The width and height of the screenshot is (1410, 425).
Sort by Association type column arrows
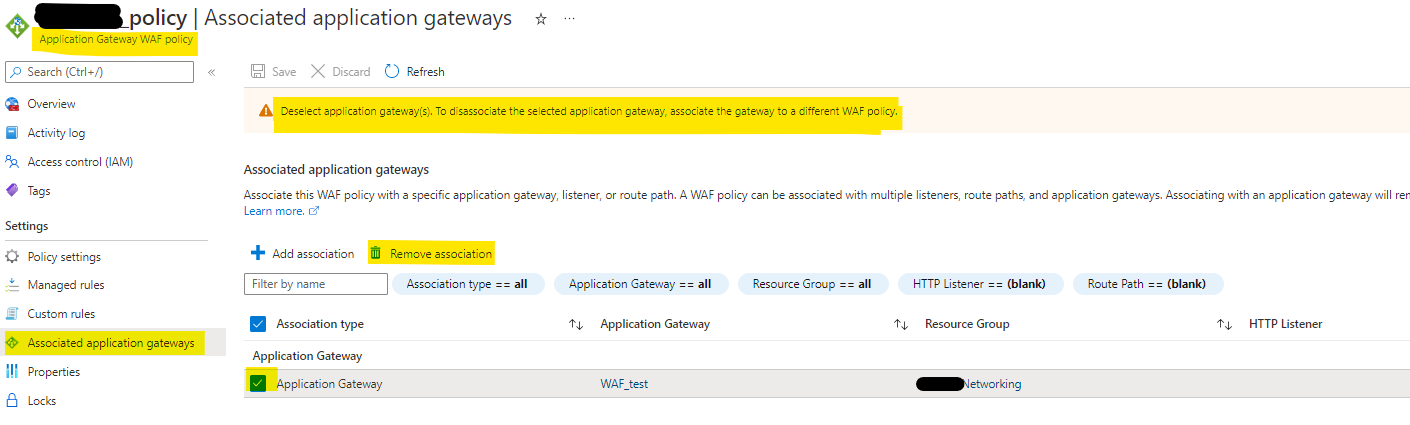pos(576,325)
